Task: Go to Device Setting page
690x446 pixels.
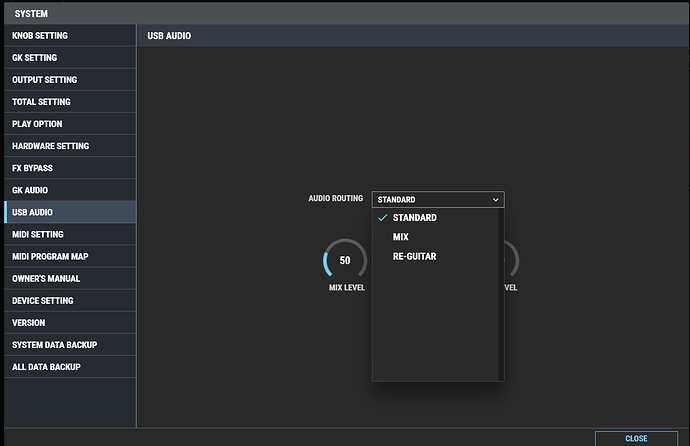Action: pos(42,300)
